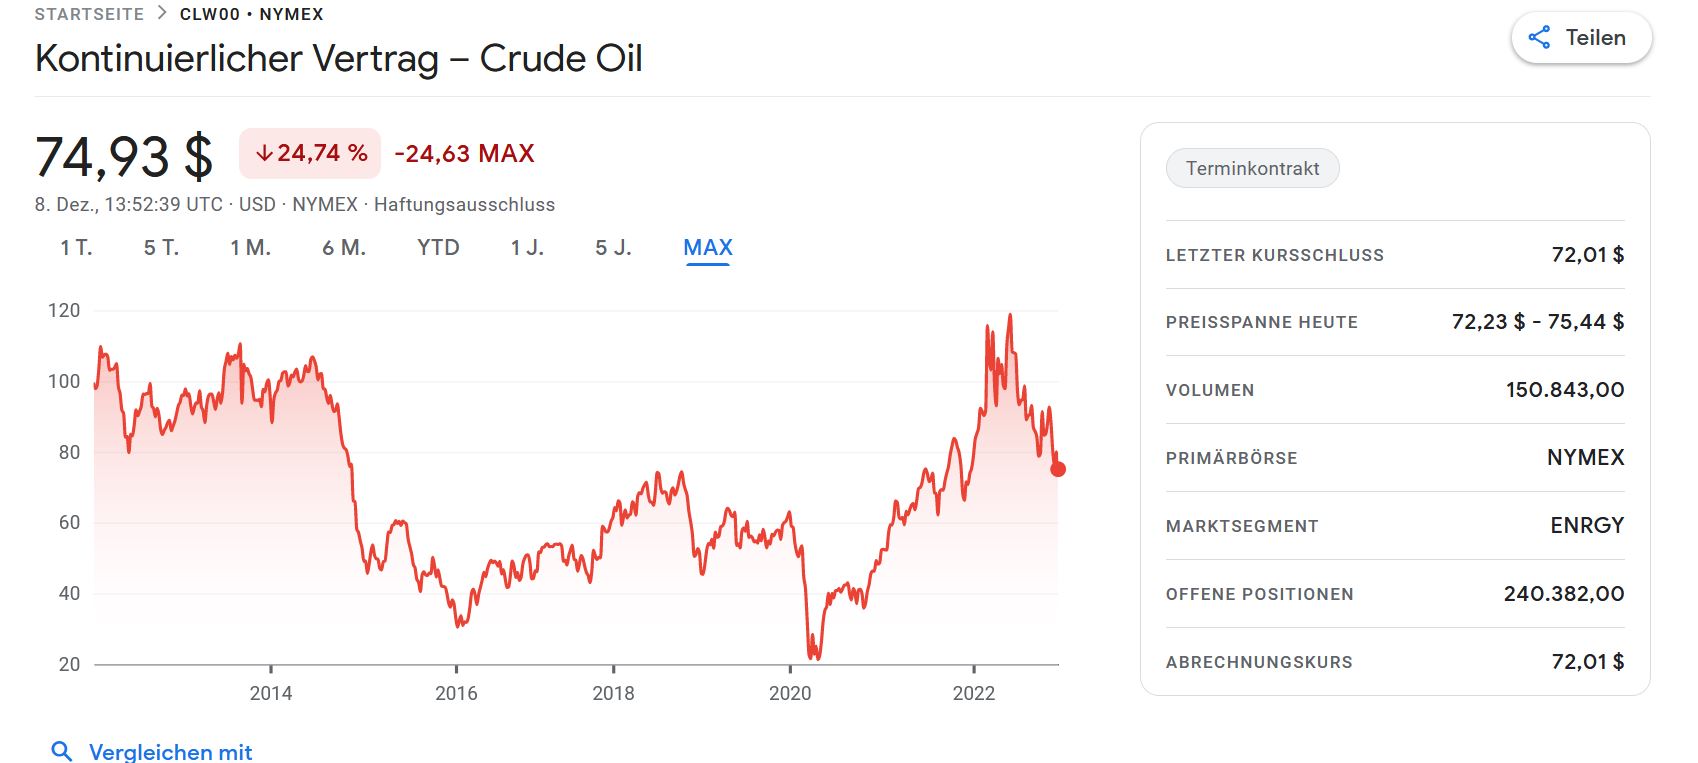Click the red downward arrow icon beside 24,74 %
This screenshot has width=1698, height=763.
(265, 154)
